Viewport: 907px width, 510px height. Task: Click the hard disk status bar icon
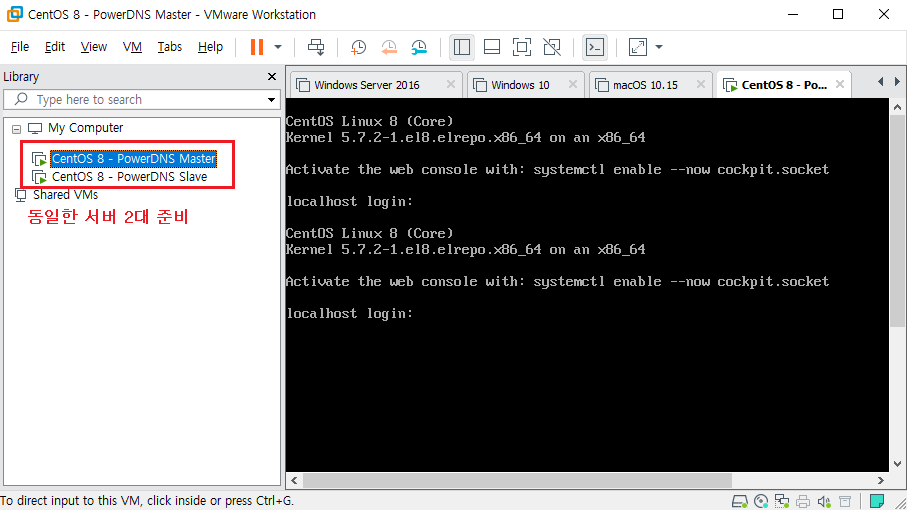[739, 501]
